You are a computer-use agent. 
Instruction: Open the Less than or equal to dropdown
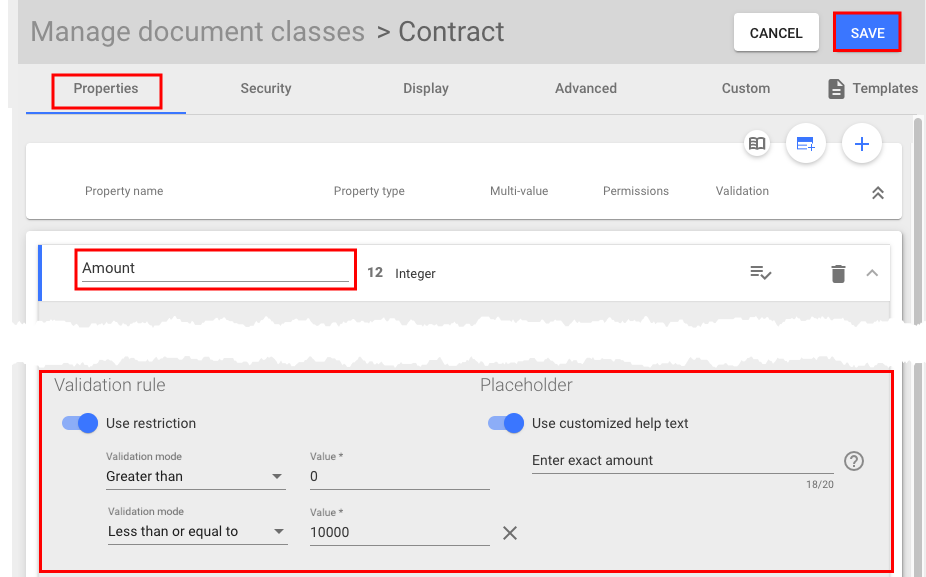tap(197, 531)
